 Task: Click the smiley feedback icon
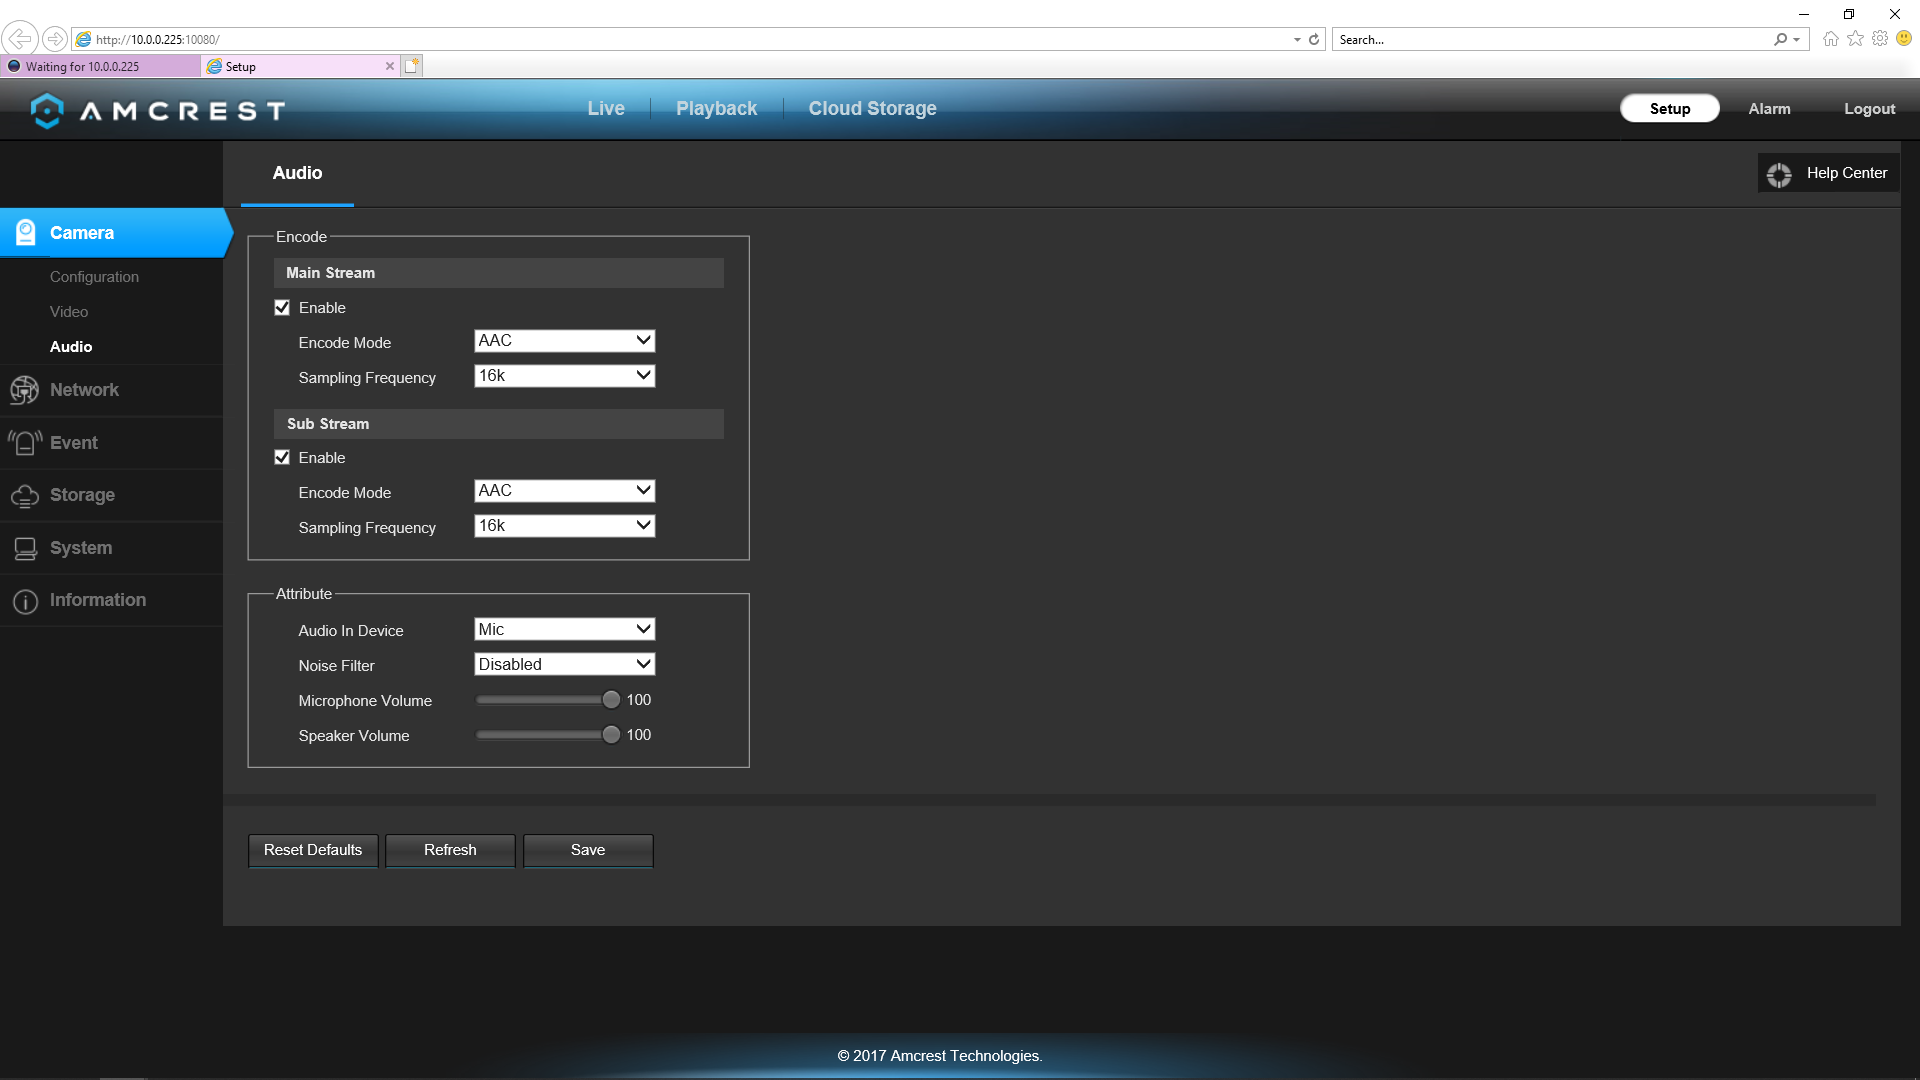point(1904,39)
